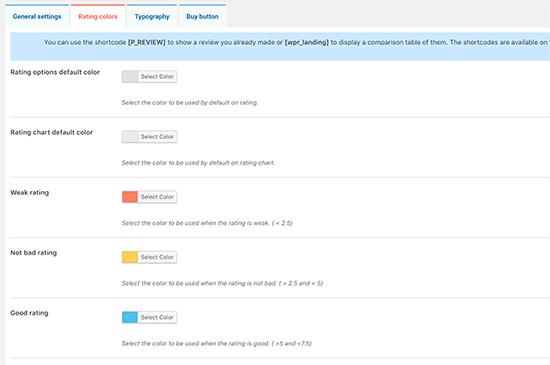Viewport: 550px width, 365px height.
Task: Click Select Color for Good rating
Action: click(x=157, y=317)
